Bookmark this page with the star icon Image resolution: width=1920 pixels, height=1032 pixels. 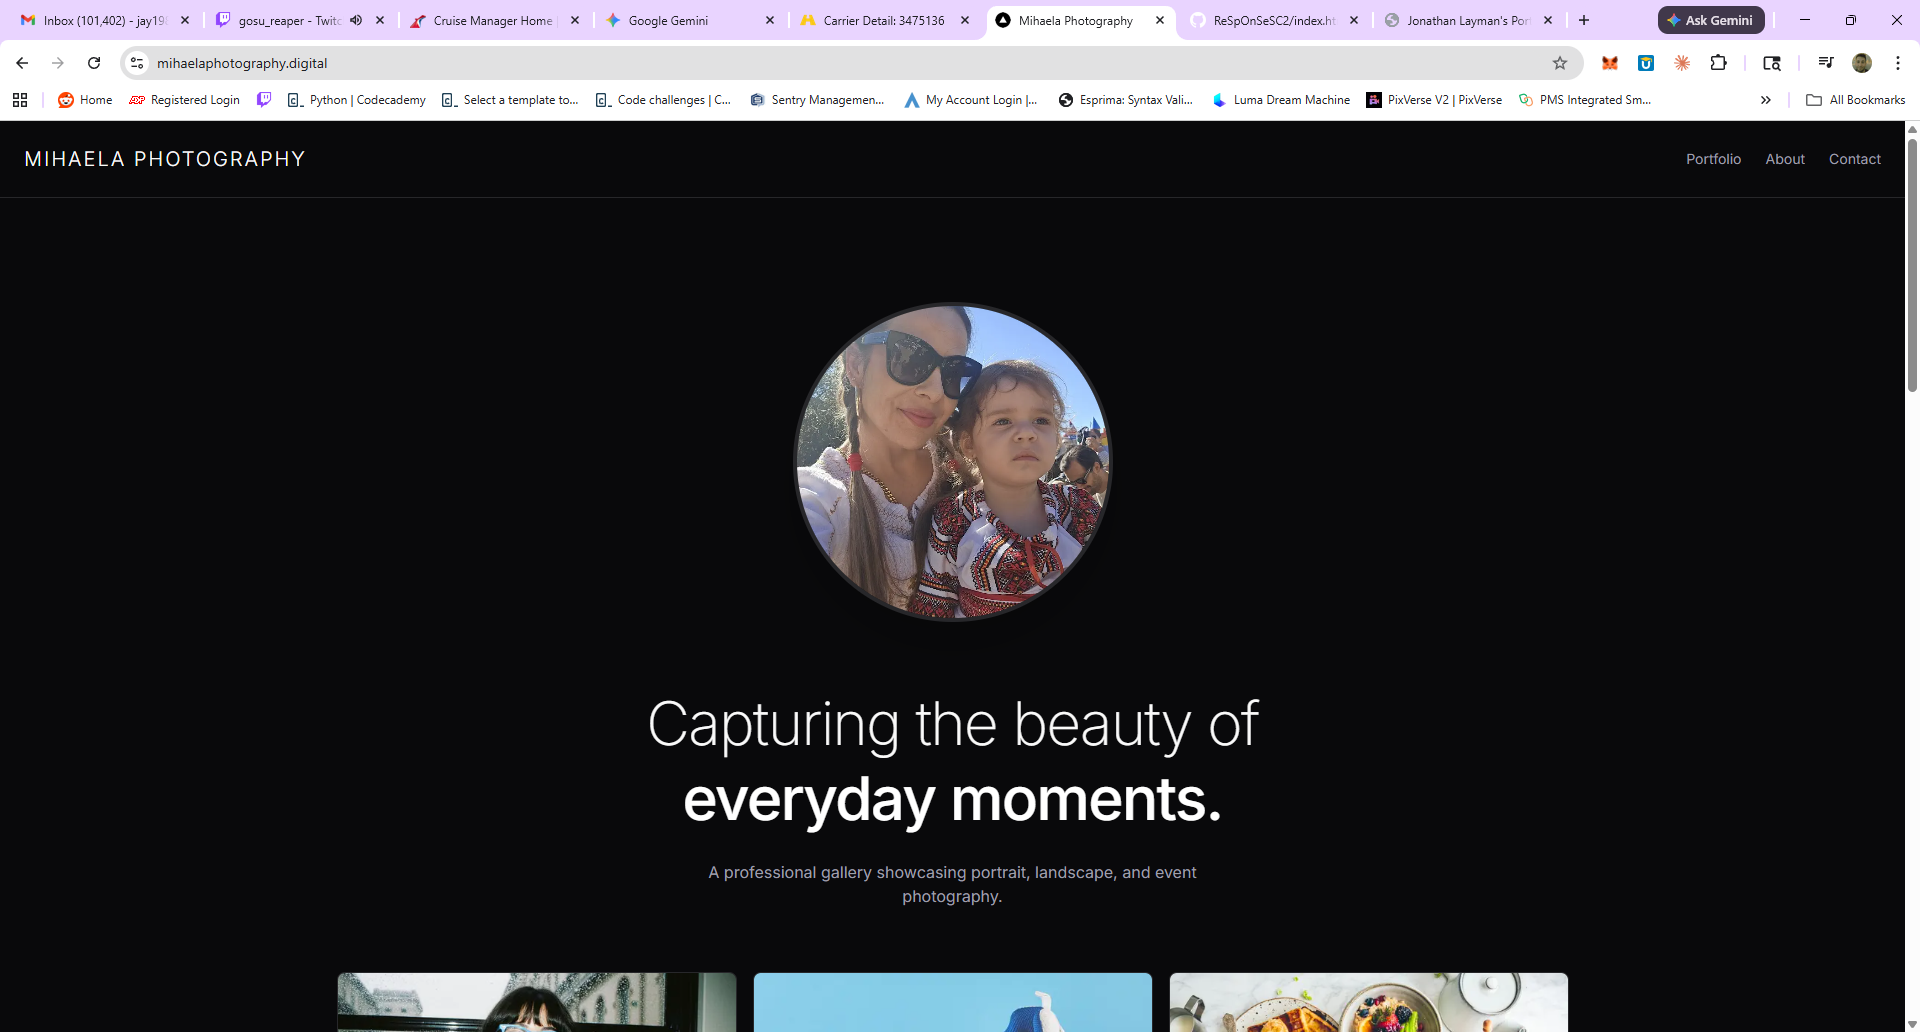[x=1560, y=63]
